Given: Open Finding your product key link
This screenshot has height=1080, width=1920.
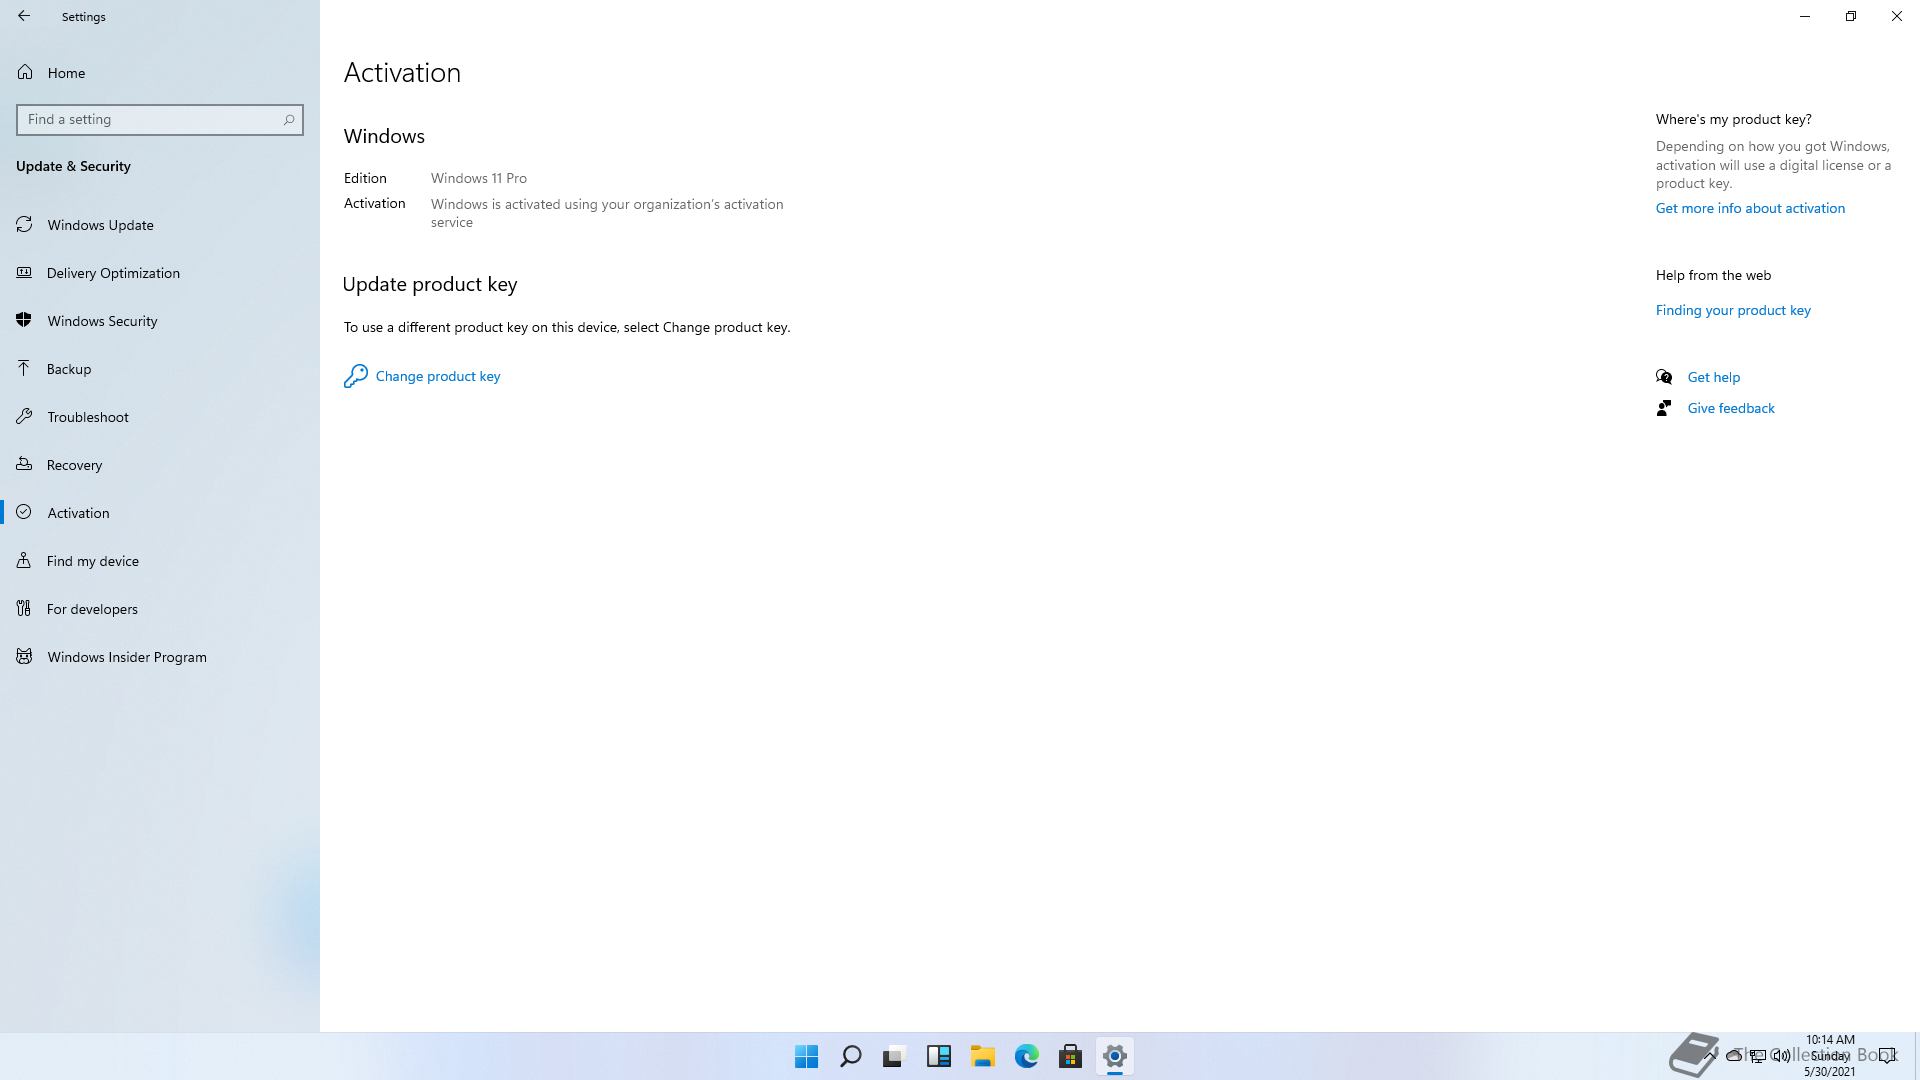Looking at the screenshot, I should 1733,310.
